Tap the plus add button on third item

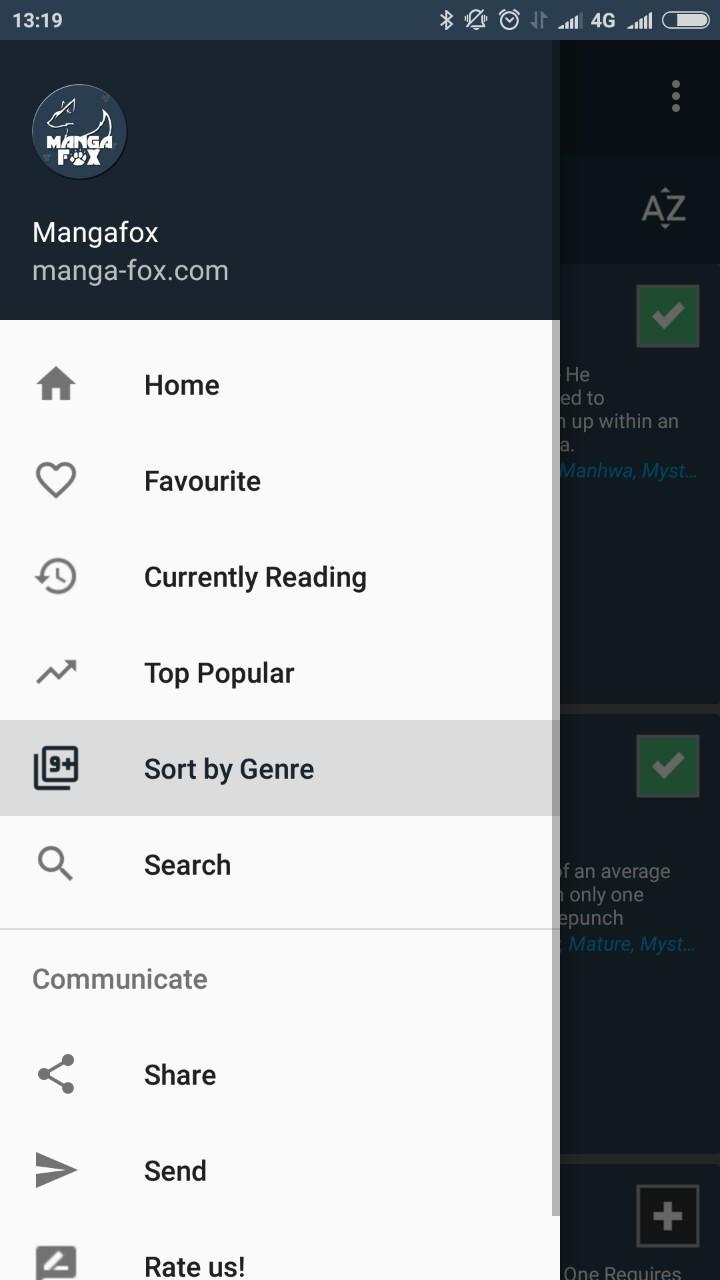point(667,1216)
